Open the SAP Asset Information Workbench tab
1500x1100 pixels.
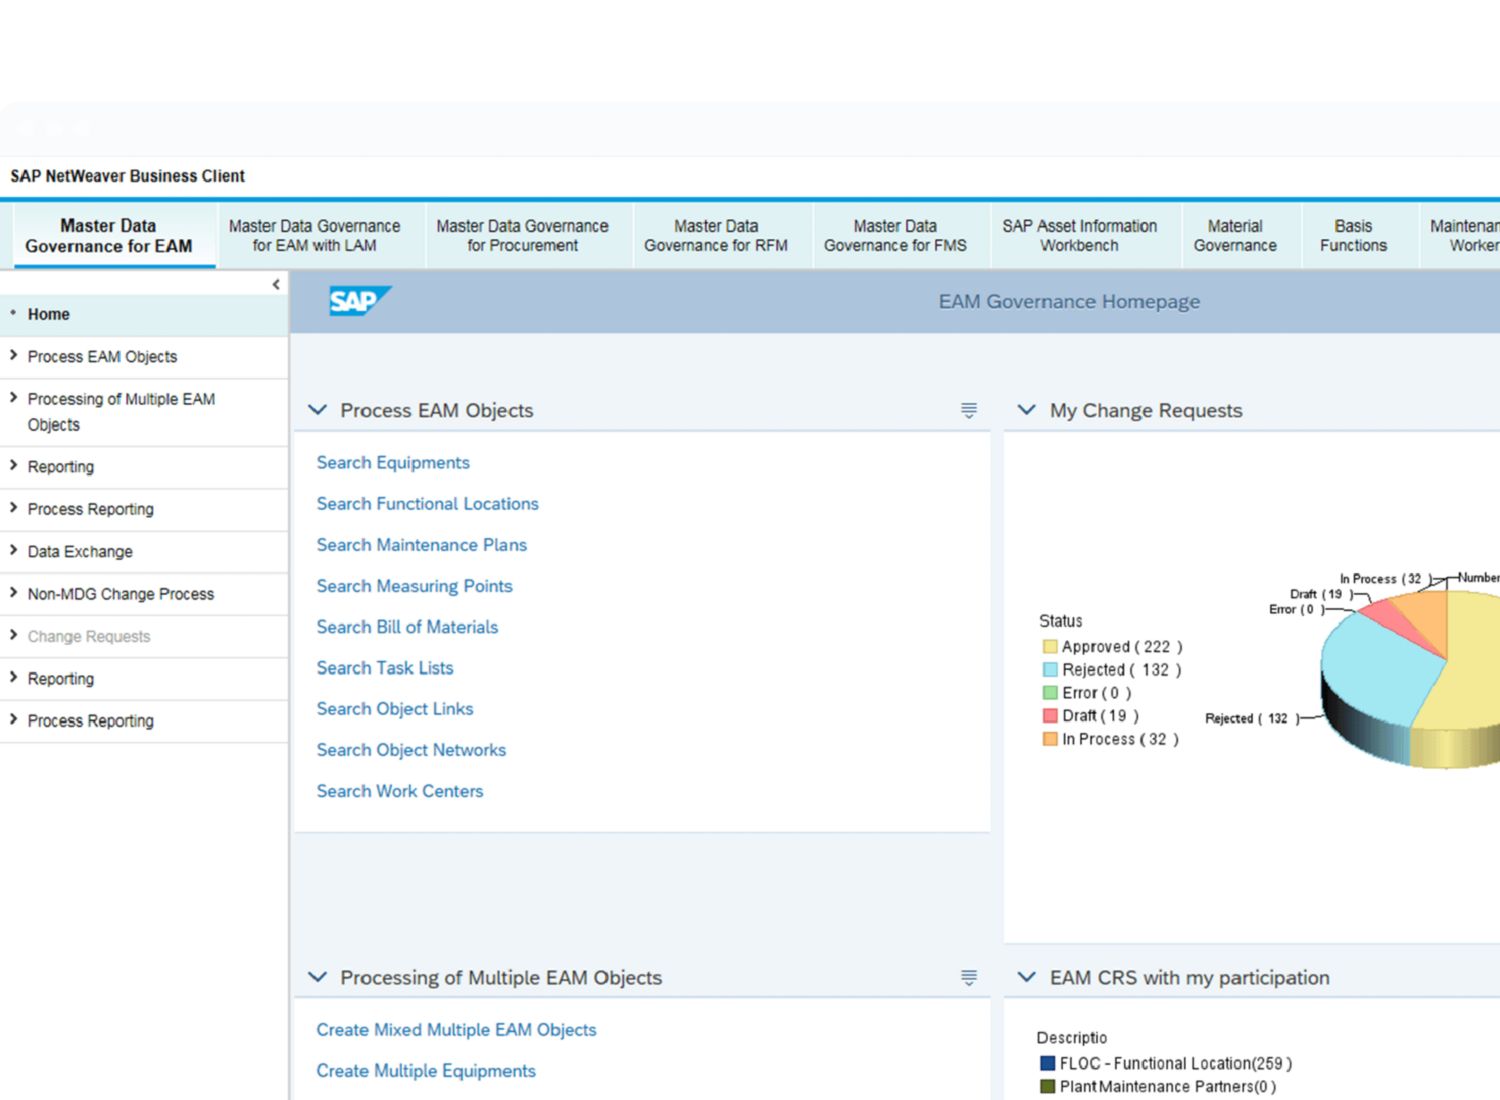[x=1079, y=236]
